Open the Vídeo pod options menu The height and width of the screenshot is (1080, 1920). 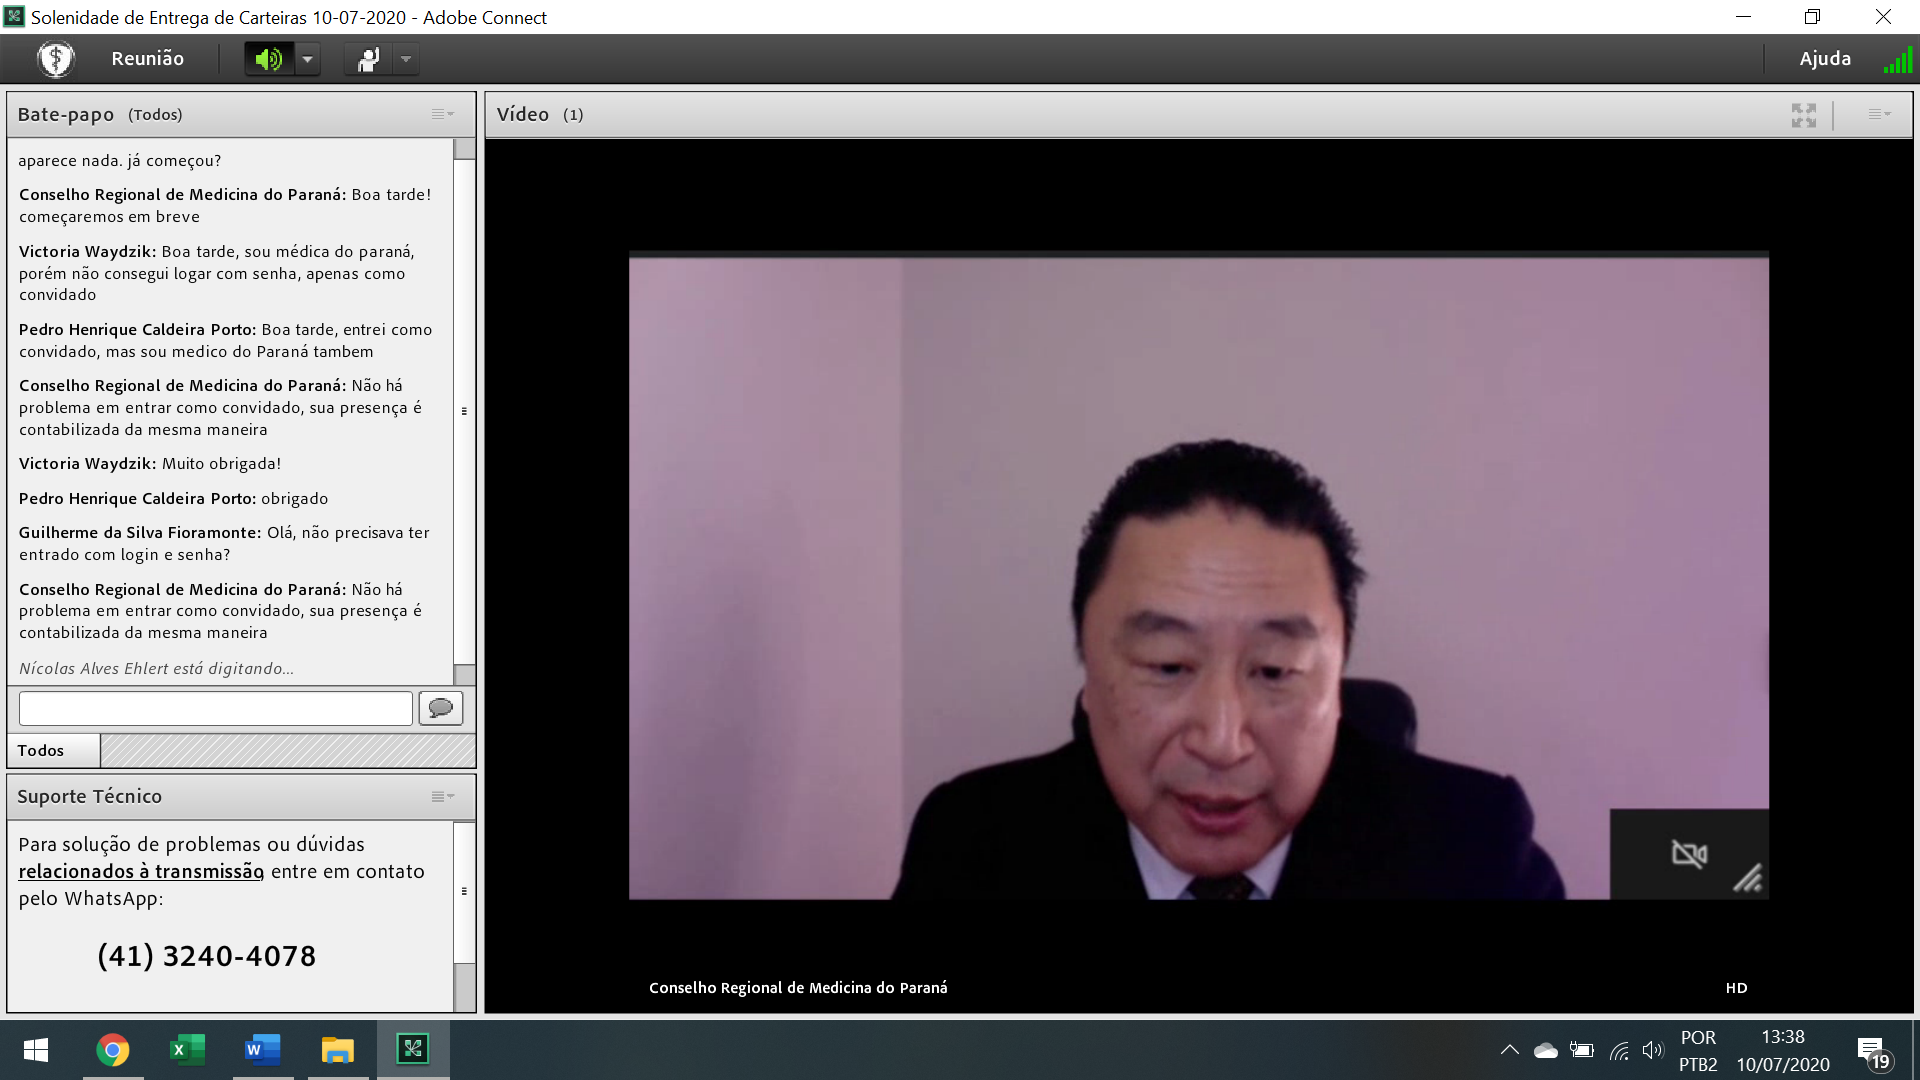(x=1879, y=115)
